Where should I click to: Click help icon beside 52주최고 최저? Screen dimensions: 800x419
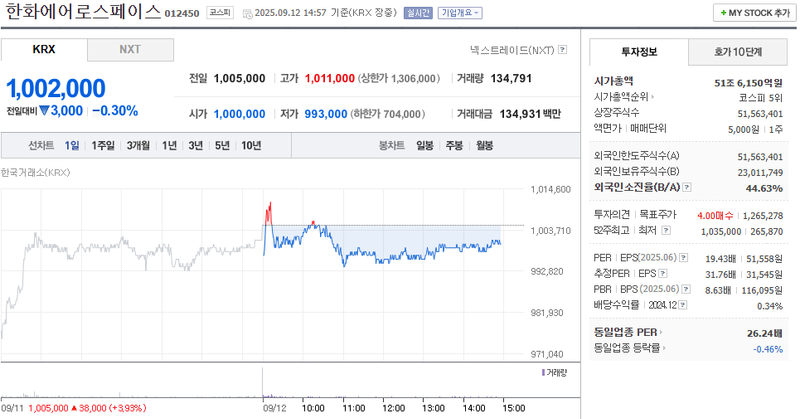pyautogui.click(x=666, y=230)
